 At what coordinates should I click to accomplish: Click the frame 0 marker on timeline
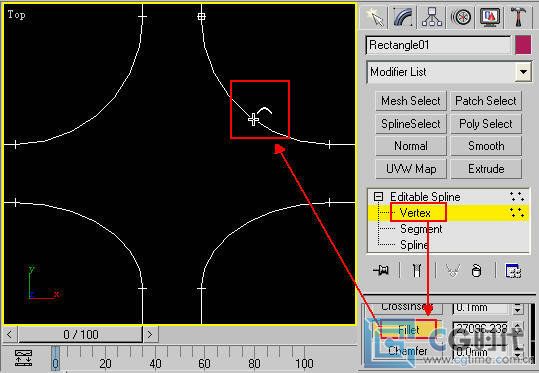pyautogui.click(x=55, y=358)
